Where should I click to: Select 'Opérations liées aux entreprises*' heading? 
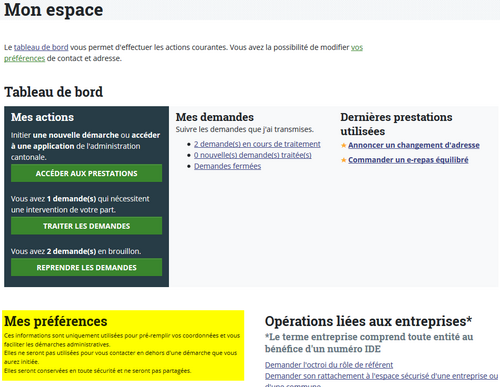pos(368,321)
